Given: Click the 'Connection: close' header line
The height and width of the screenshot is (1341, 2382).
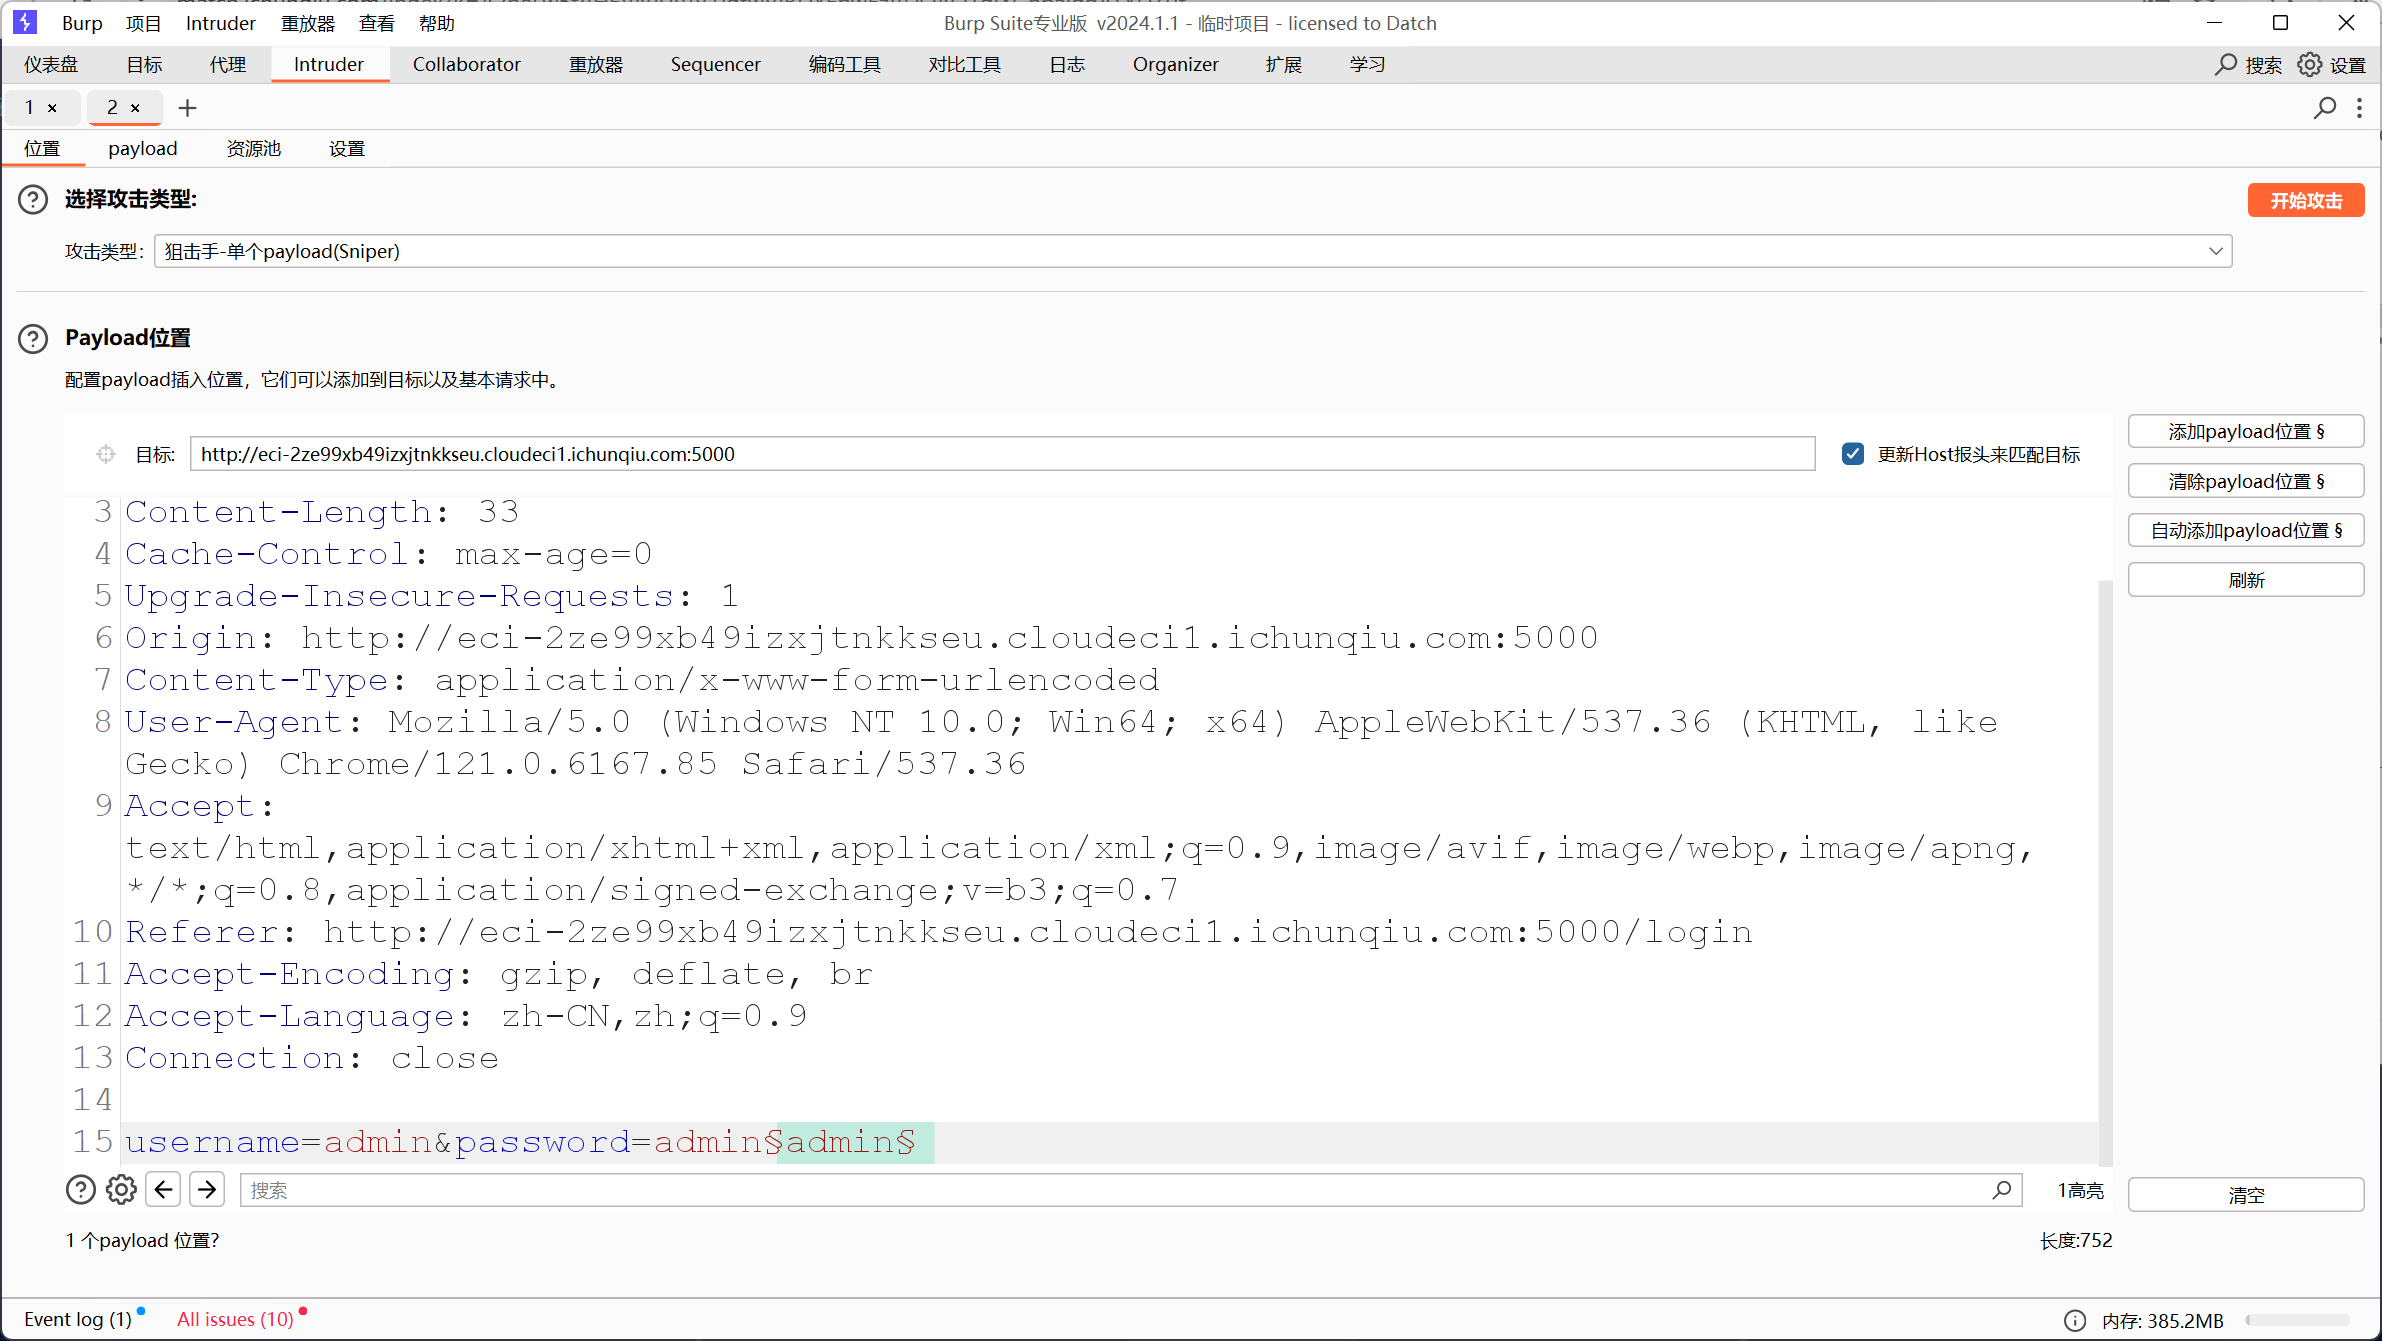Looking at the screenshot, I should tap(312, 1058).
